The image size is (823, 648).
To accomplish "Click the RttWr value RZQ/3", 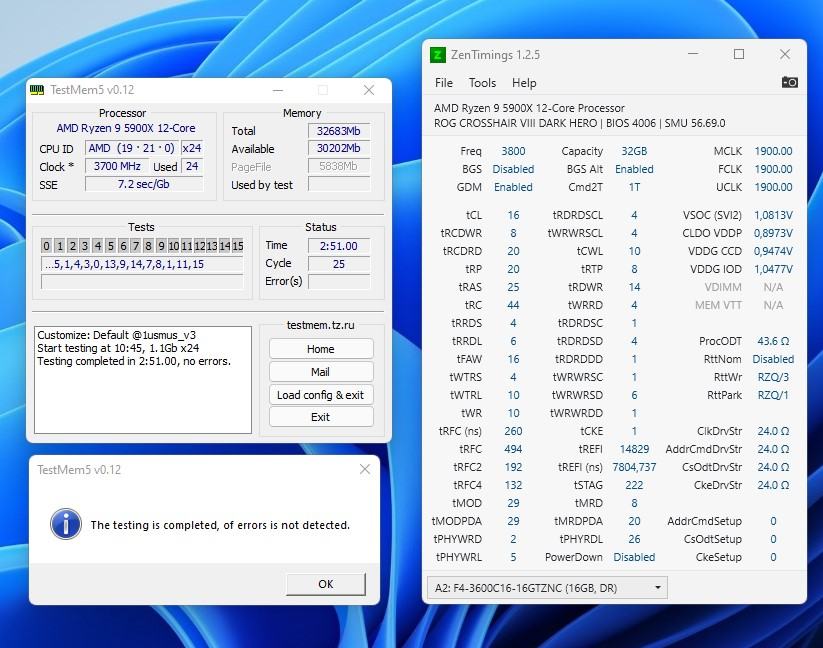I will tap(773, 377).
